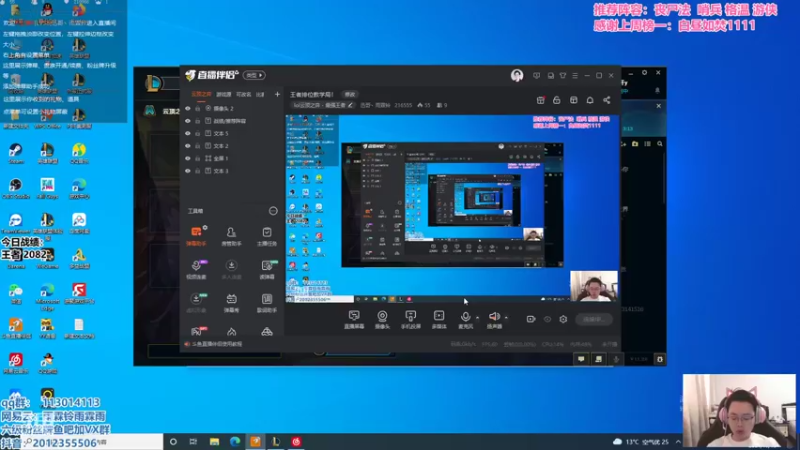Screen dimensions: 800x450
Task: Switch to the third scene tab
Action: click(x=243, y=94)
